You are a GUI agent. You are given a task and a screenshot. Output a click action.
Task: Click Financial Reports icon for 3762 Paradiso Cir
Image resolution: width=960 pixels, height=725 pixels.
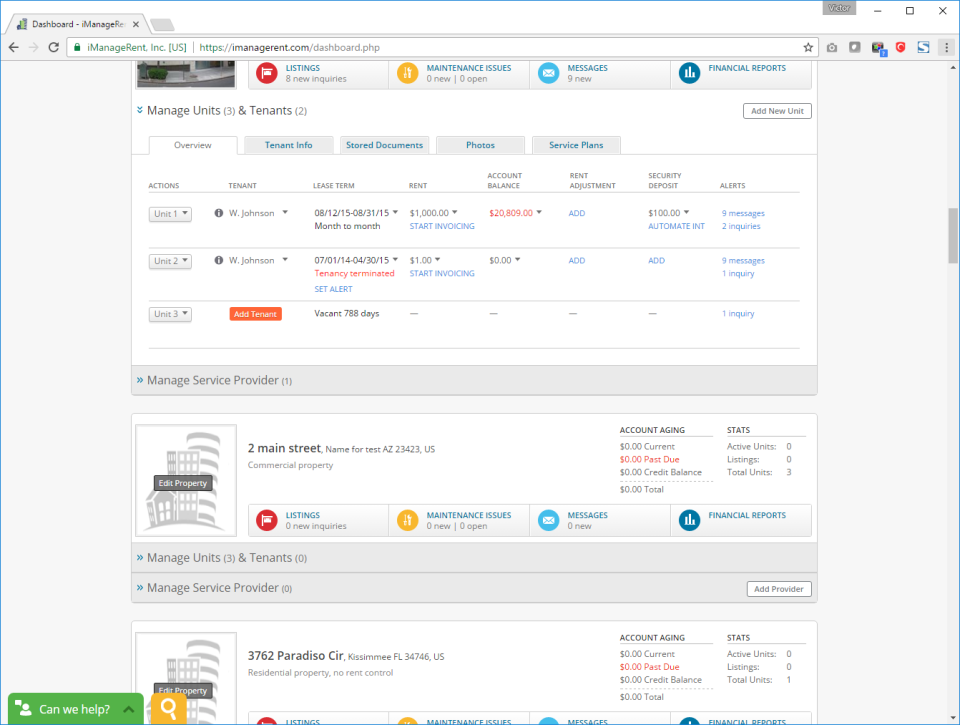(x=688, y=720)
